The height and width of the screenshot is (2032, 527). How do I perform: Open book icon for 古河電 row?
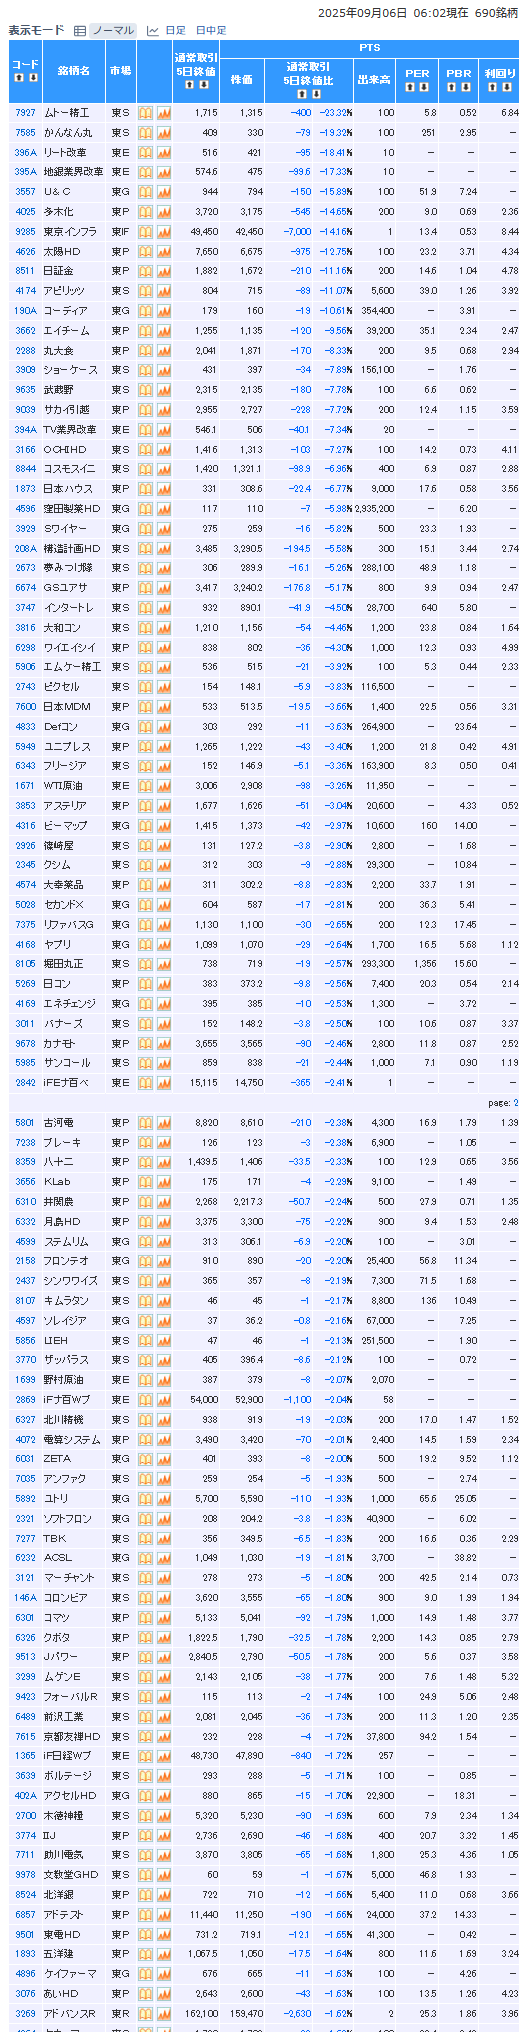(x=145, y=1123)
